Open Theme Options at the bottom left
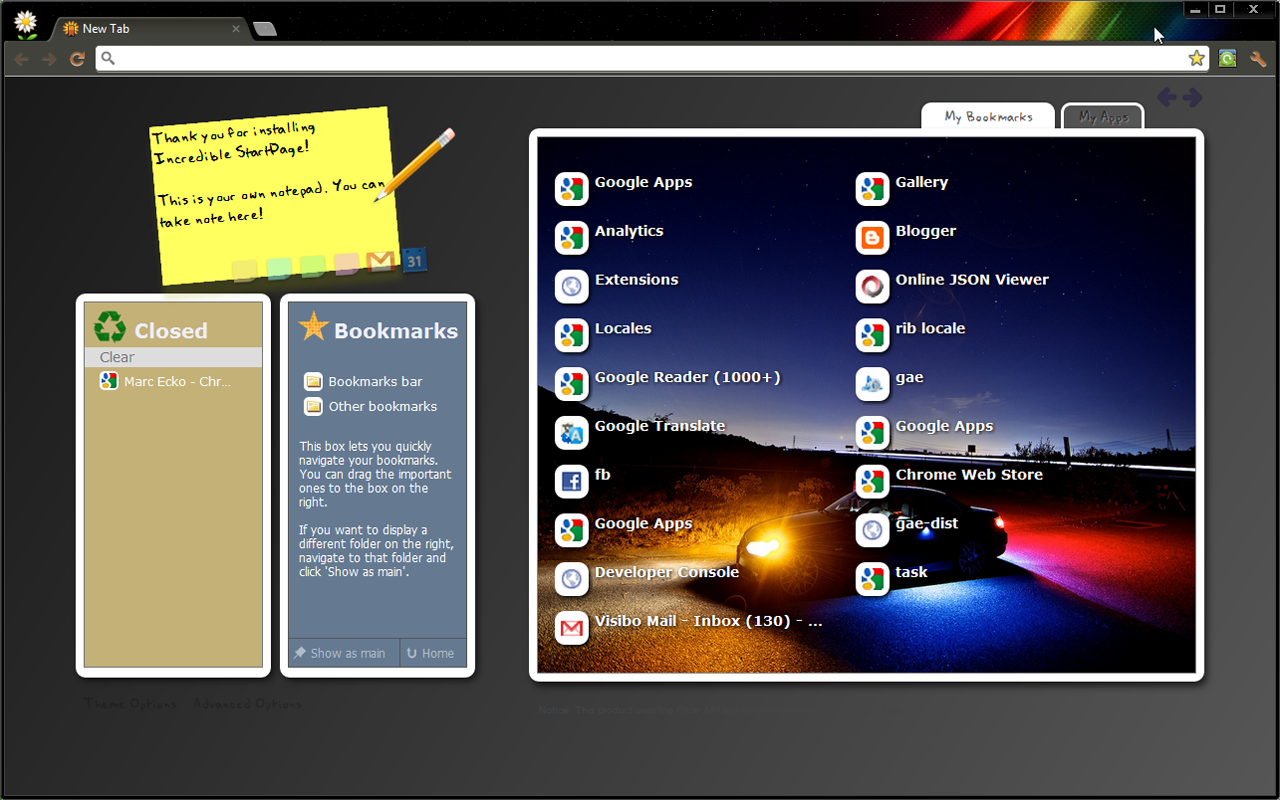The image size is (1280, 800). point(130,703)
